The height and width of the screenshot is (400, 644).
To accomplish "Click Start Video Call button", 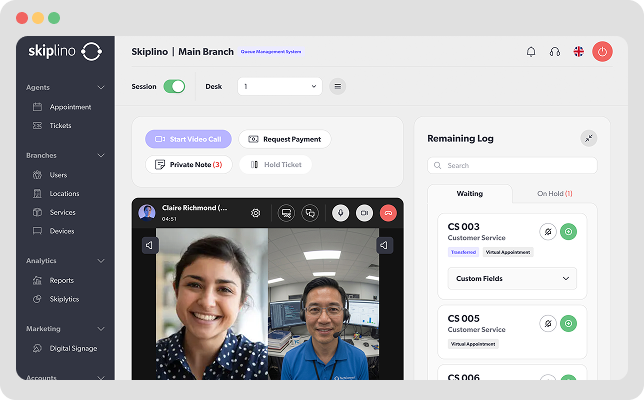I will pyautogui.click(x=188, y=139).
